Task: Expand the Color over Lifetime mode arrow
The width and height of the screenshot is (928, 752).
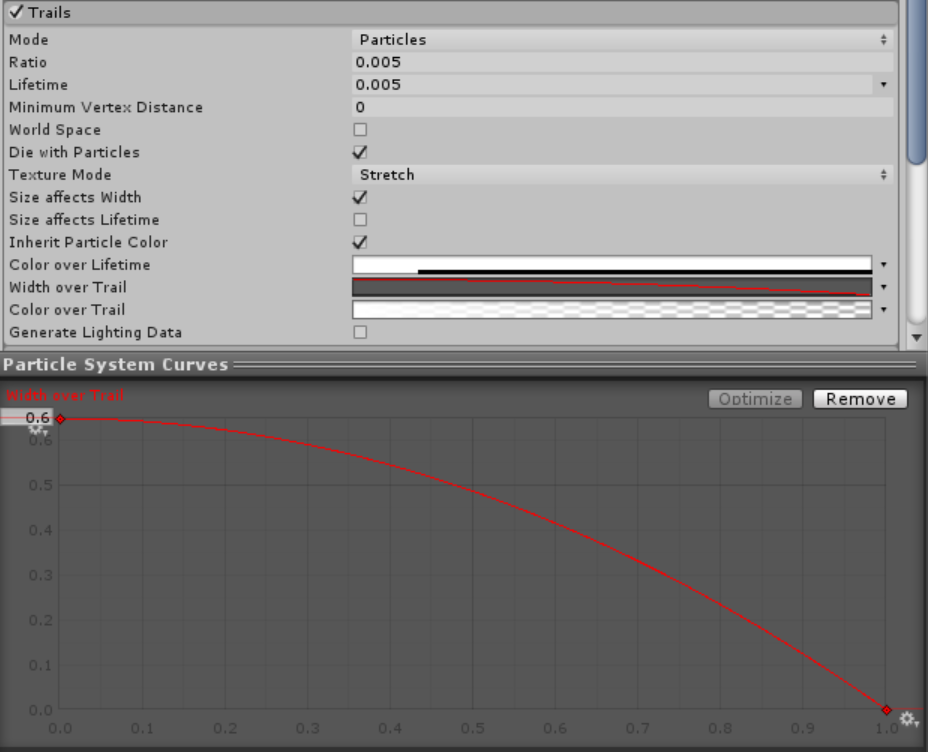Action: (x=883, y=265)
